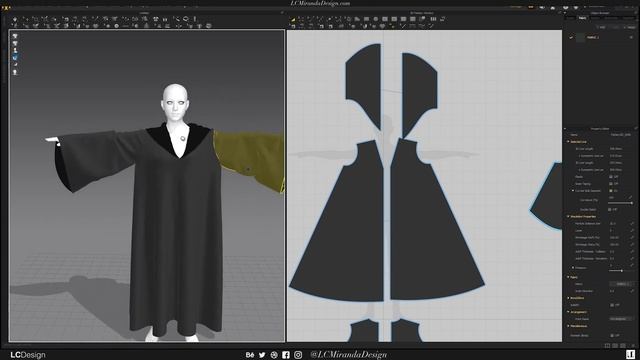Click the last icon of the second 3D toolbar row

coord(209,26)
